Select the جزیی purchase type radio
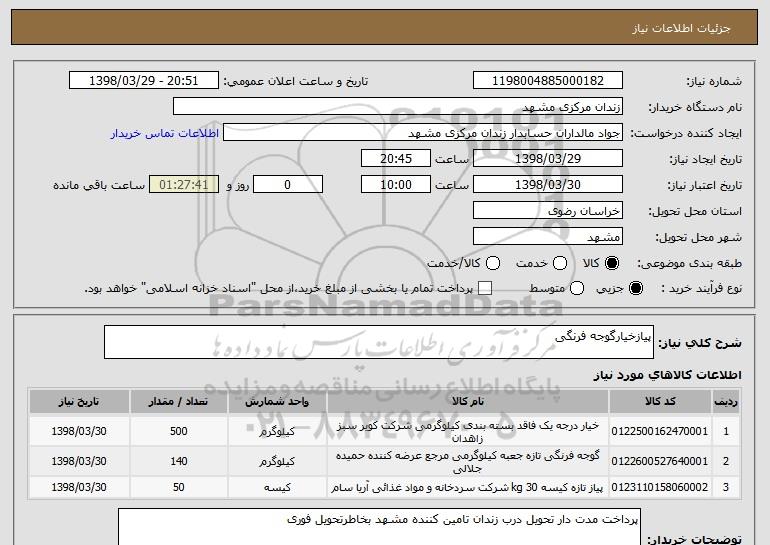Viewport: 770px width, 545px height. [635, 289]
